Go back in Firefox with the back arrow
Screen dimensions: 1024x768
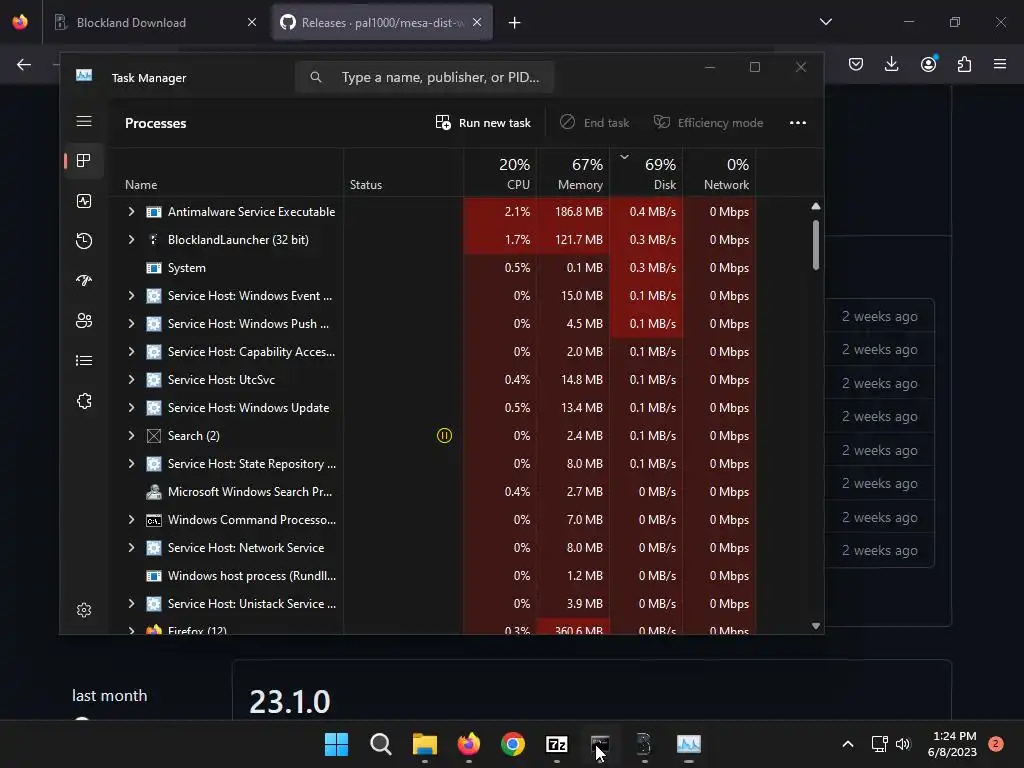tap(24, 64)
